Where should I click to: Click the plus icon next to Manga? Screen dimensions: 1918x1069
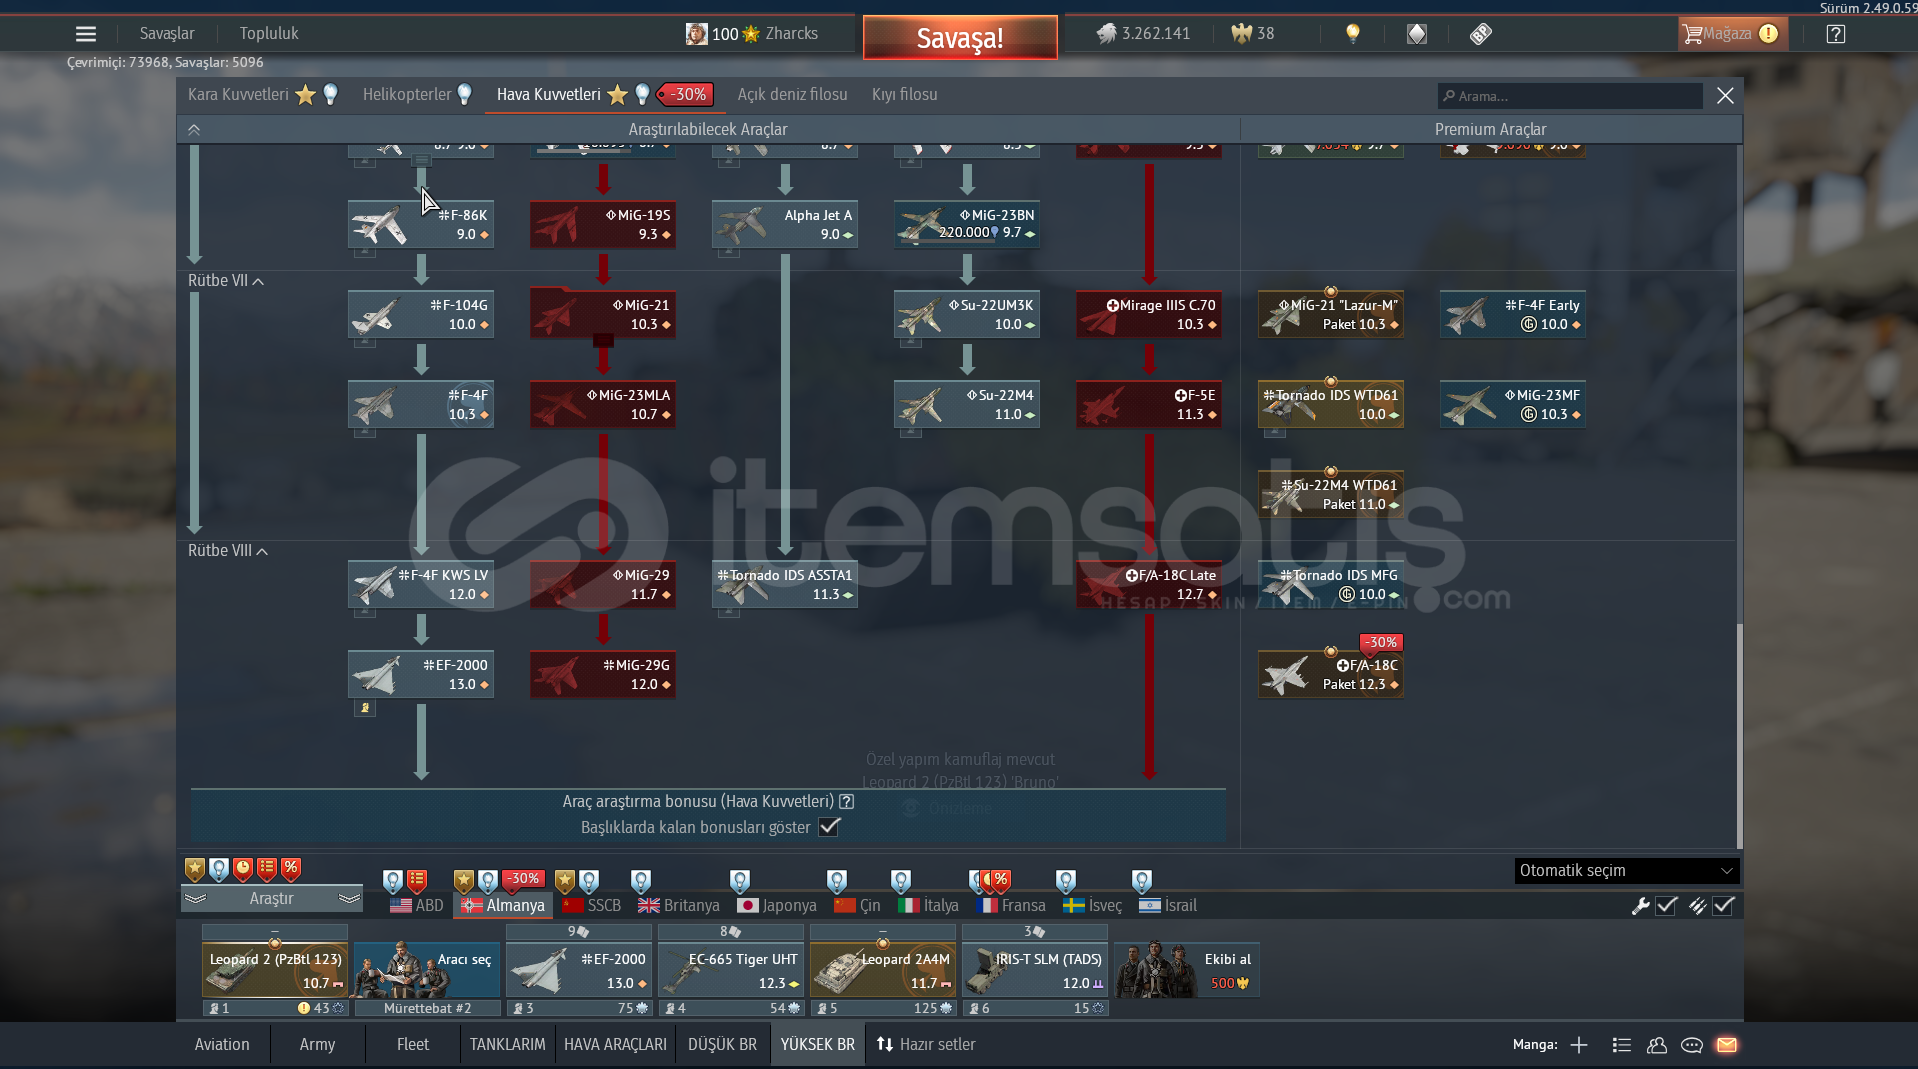(1579, 1045)
